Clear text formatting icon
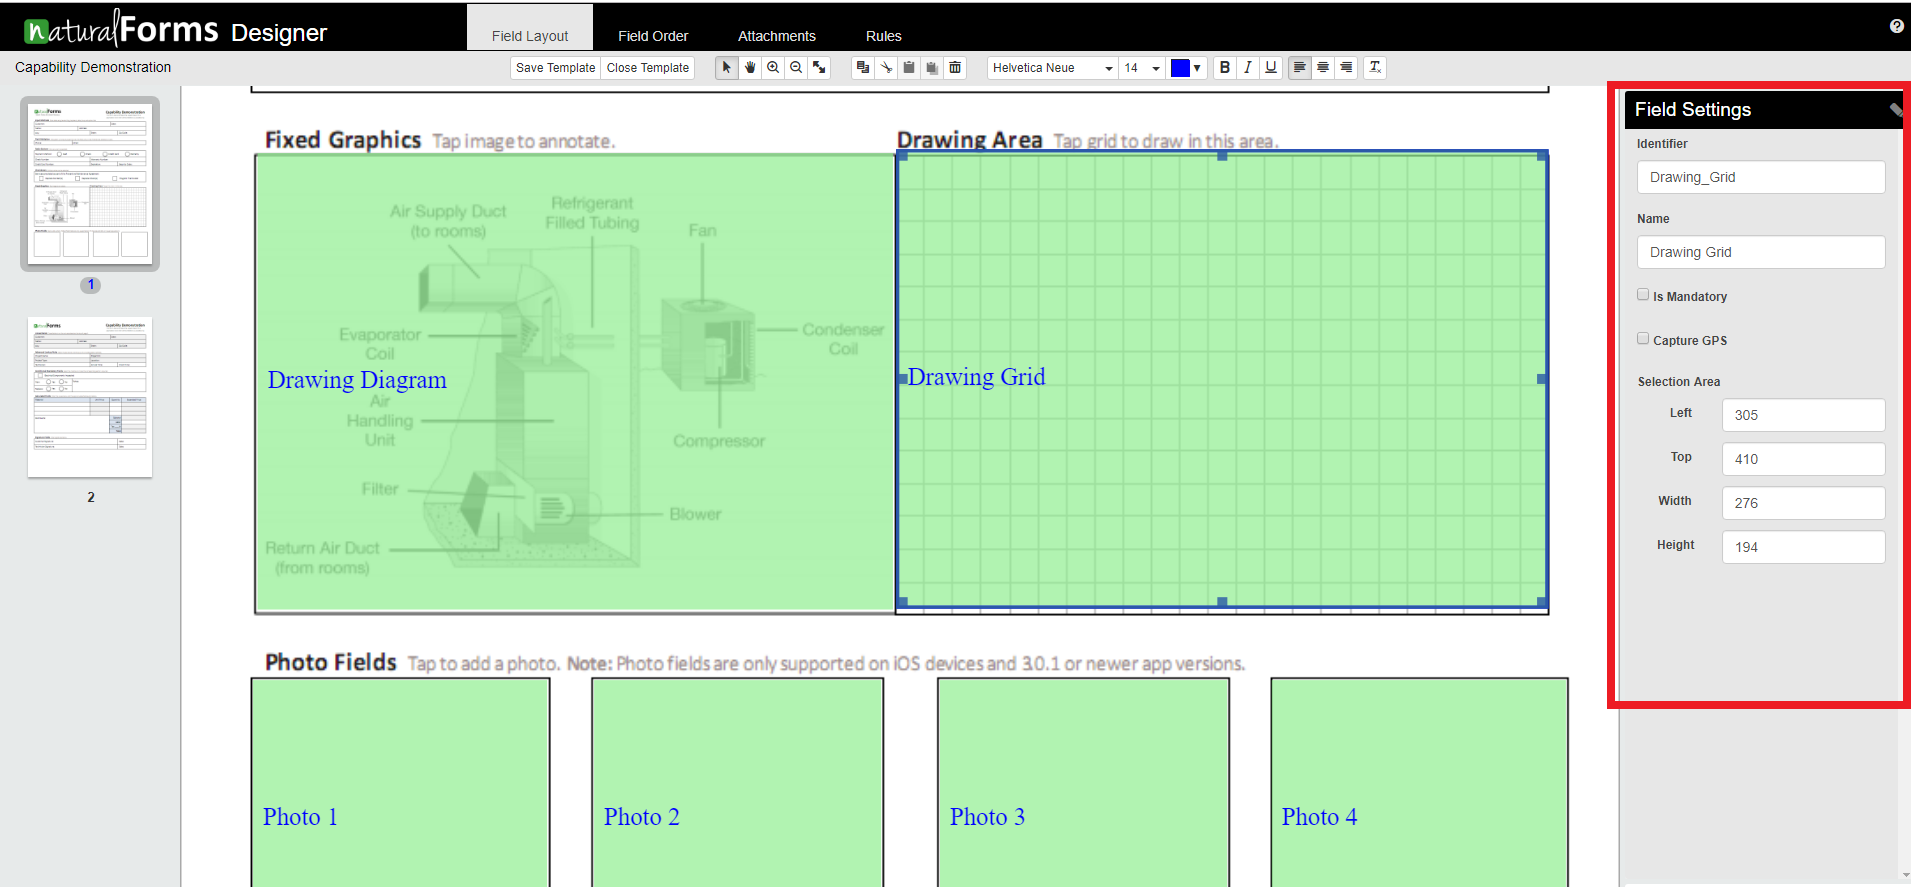Screen dimensions: 1911x887 point(1375,68)
